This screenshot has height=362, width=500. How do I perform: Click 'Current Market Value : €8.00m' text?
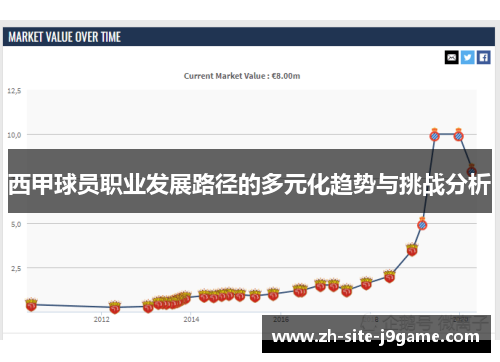click(242, 76)
